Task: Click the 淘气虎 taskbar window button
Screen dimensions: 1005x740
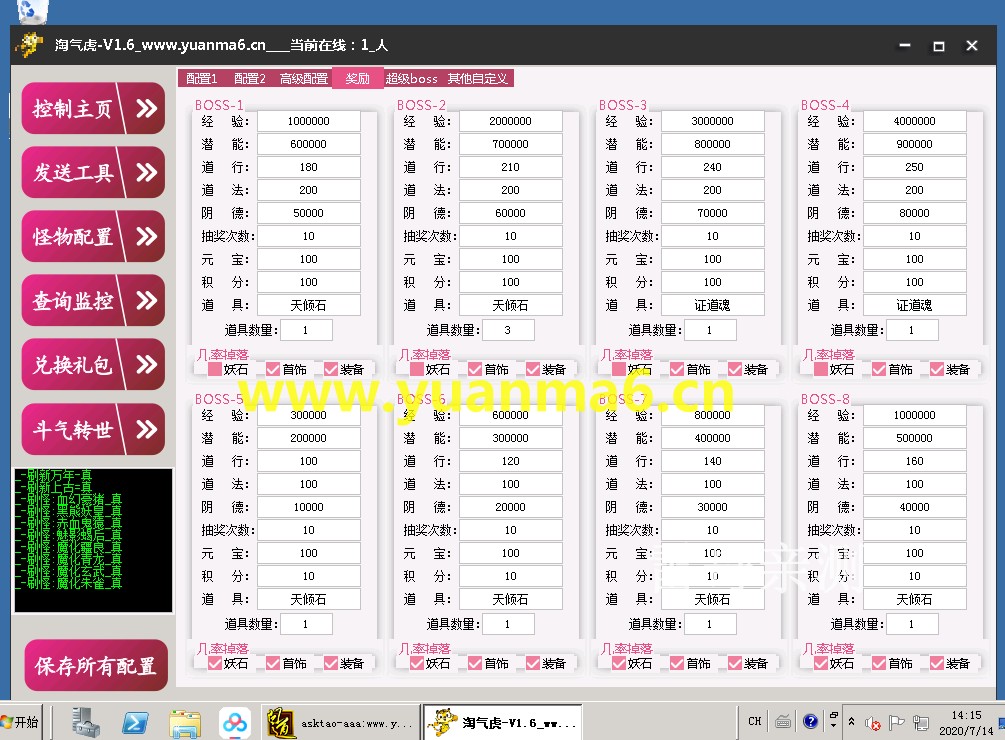Action: [x=503, y=723]
